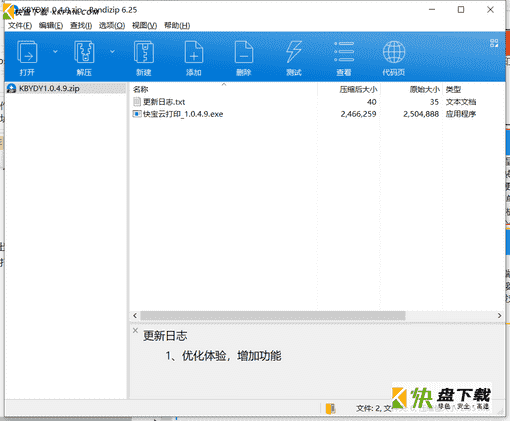Click original size value 2,504,888
Viewport: 510px width, 421px height.
[x=421, y=114]
